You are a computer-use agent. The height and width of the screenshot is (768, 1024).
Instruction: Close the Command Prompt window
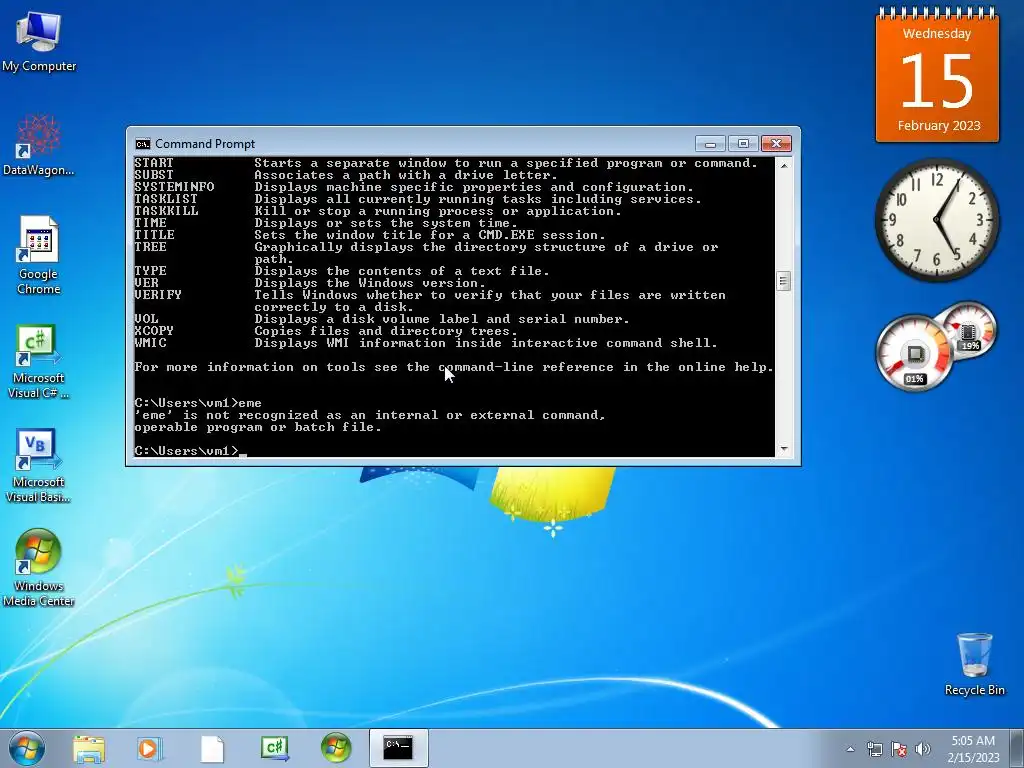(x=776, y=144)
